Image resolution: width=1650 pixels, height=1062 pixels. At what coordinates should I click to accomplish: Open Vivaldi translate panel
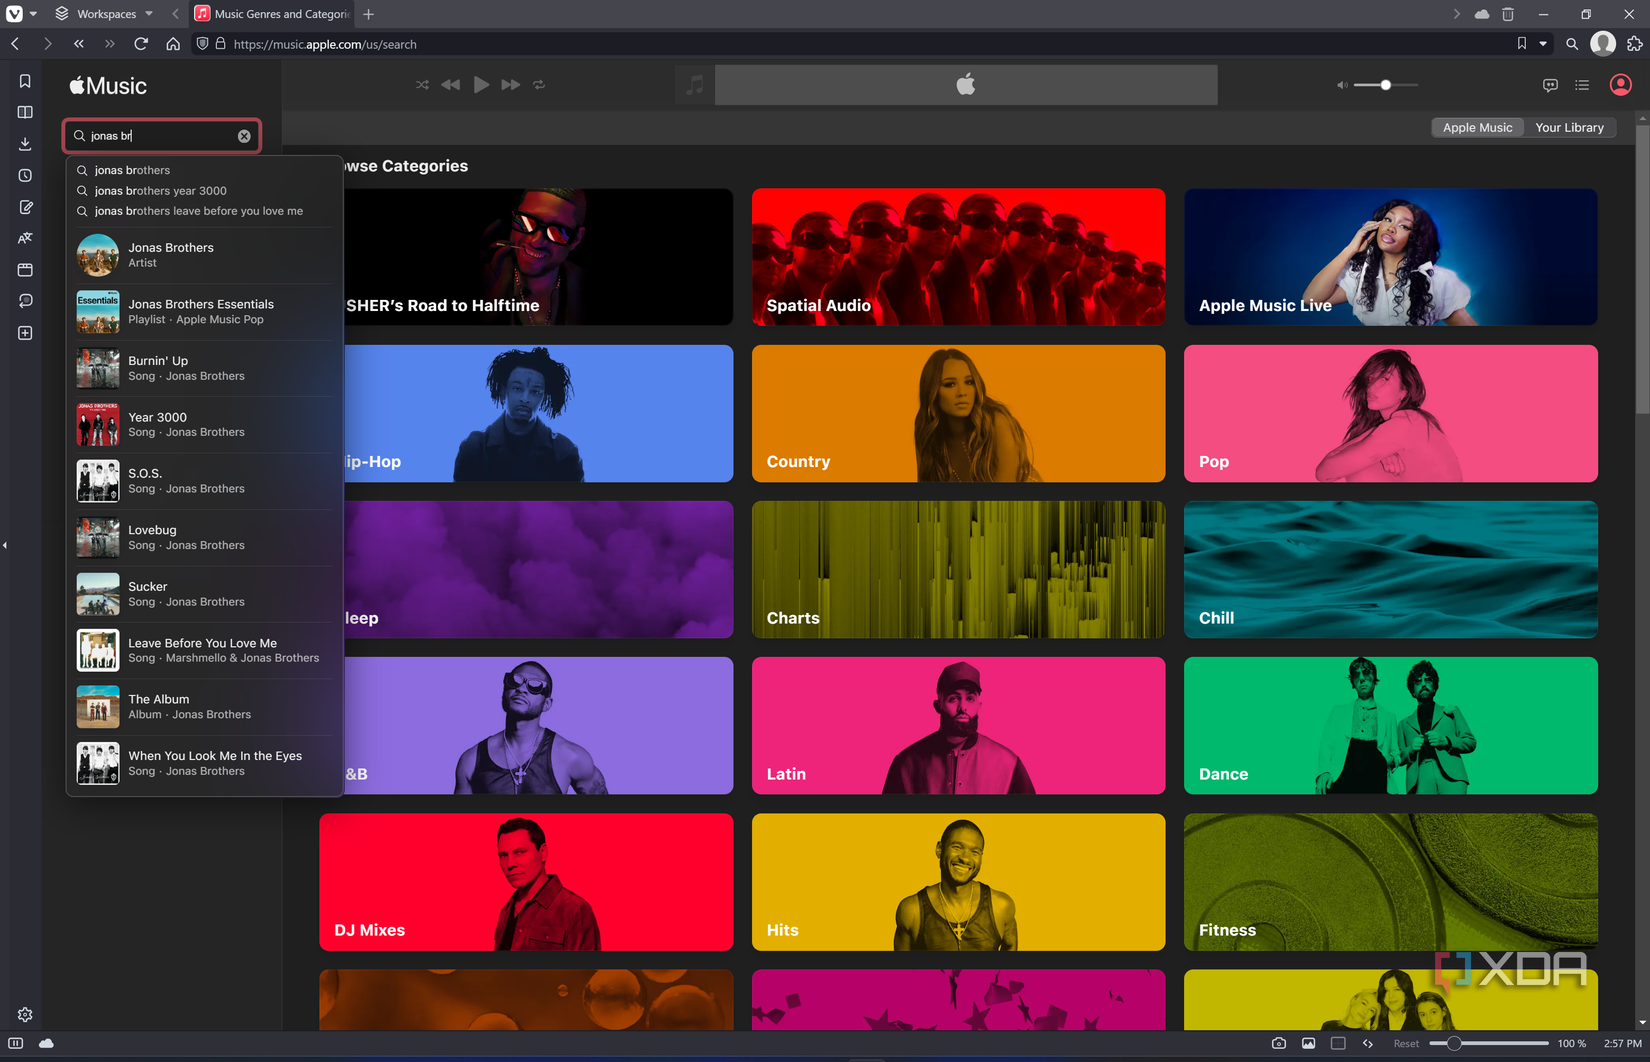click(25, 238)
